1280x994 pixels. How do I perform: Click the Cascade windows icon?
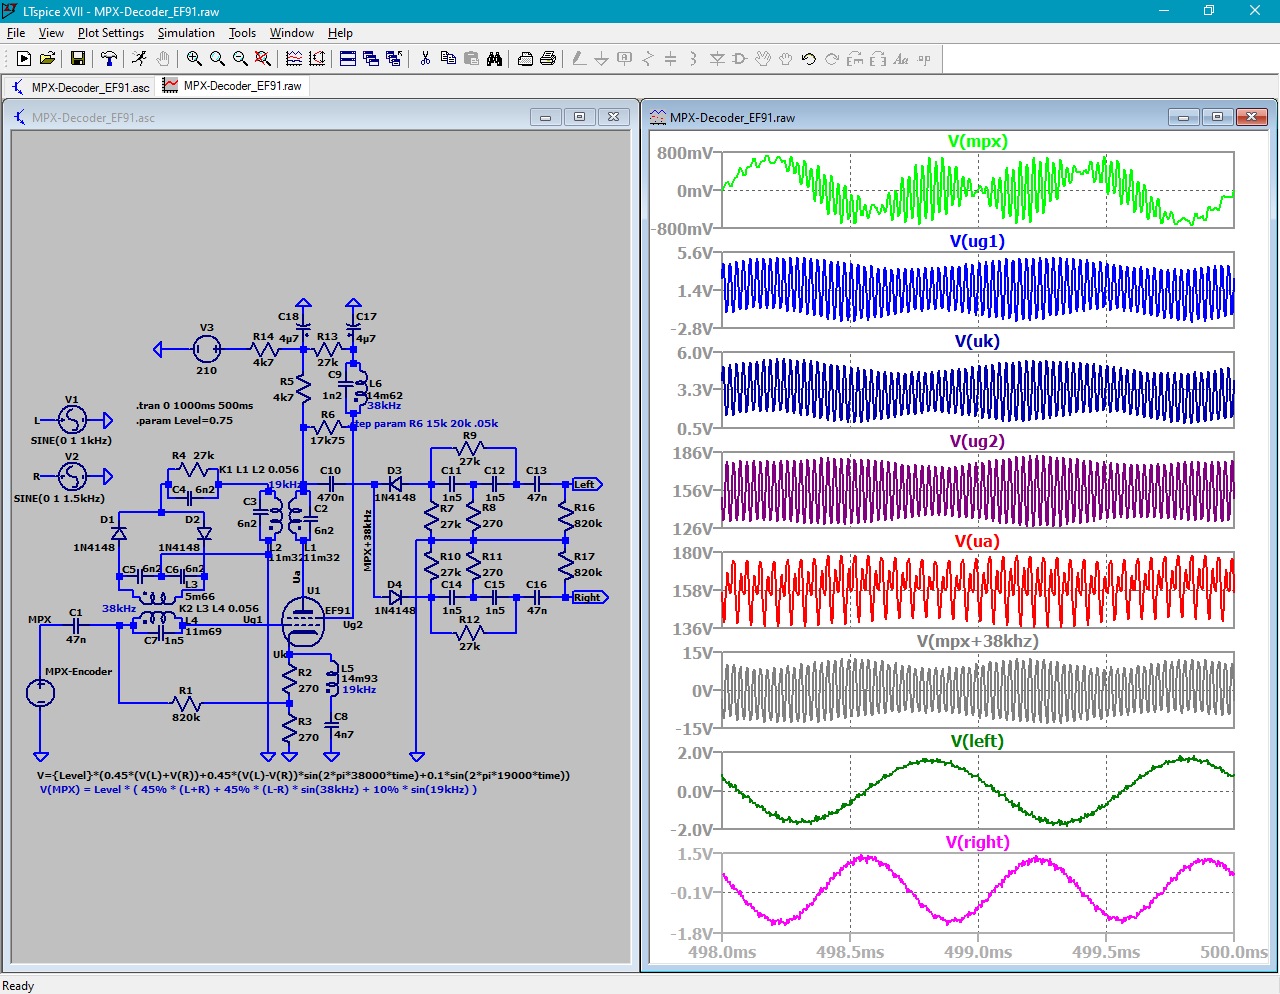pos(371,59)
